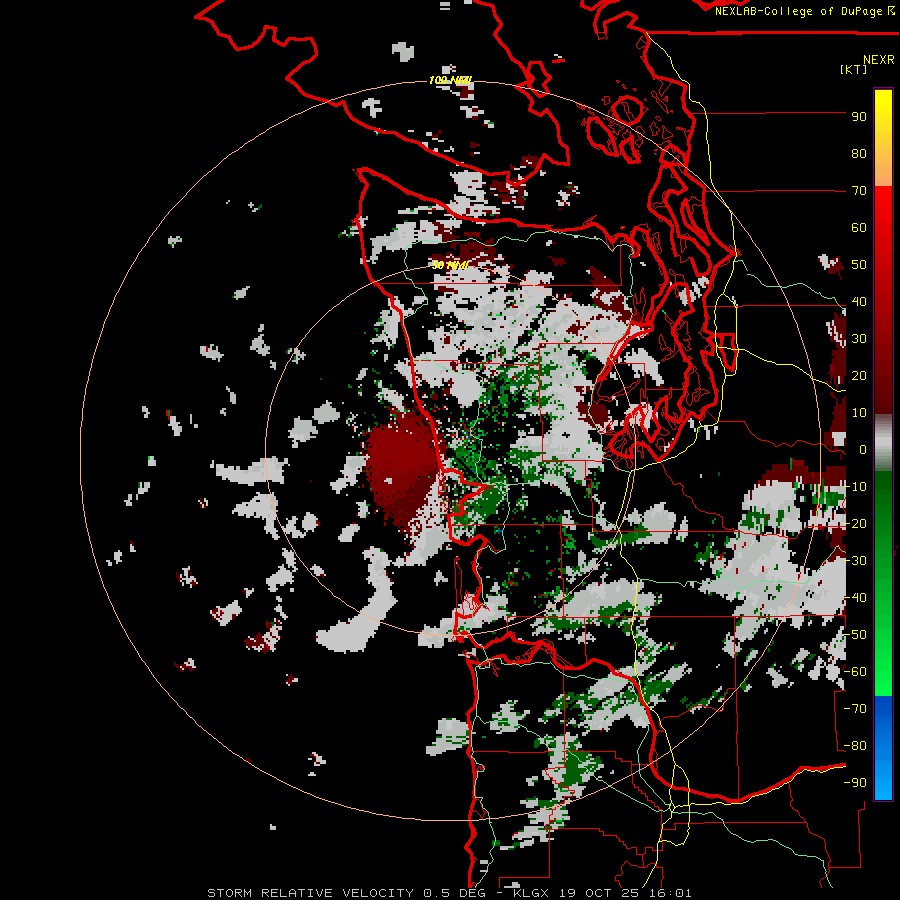Select the 90 value on the velocity scale
This screenshot has width=900, height=900.
point(859,117)
